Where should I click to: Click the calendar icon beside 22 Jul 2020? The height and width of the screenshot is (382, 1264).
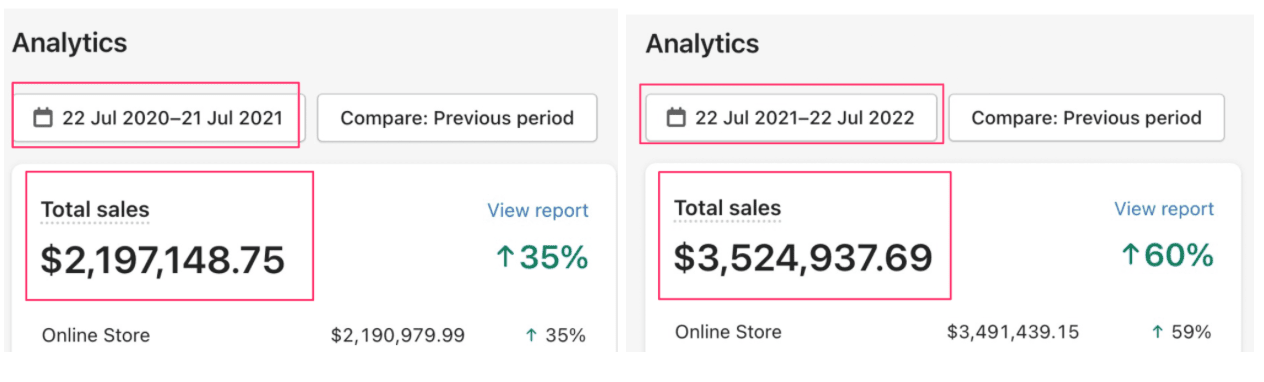(43, 118)
